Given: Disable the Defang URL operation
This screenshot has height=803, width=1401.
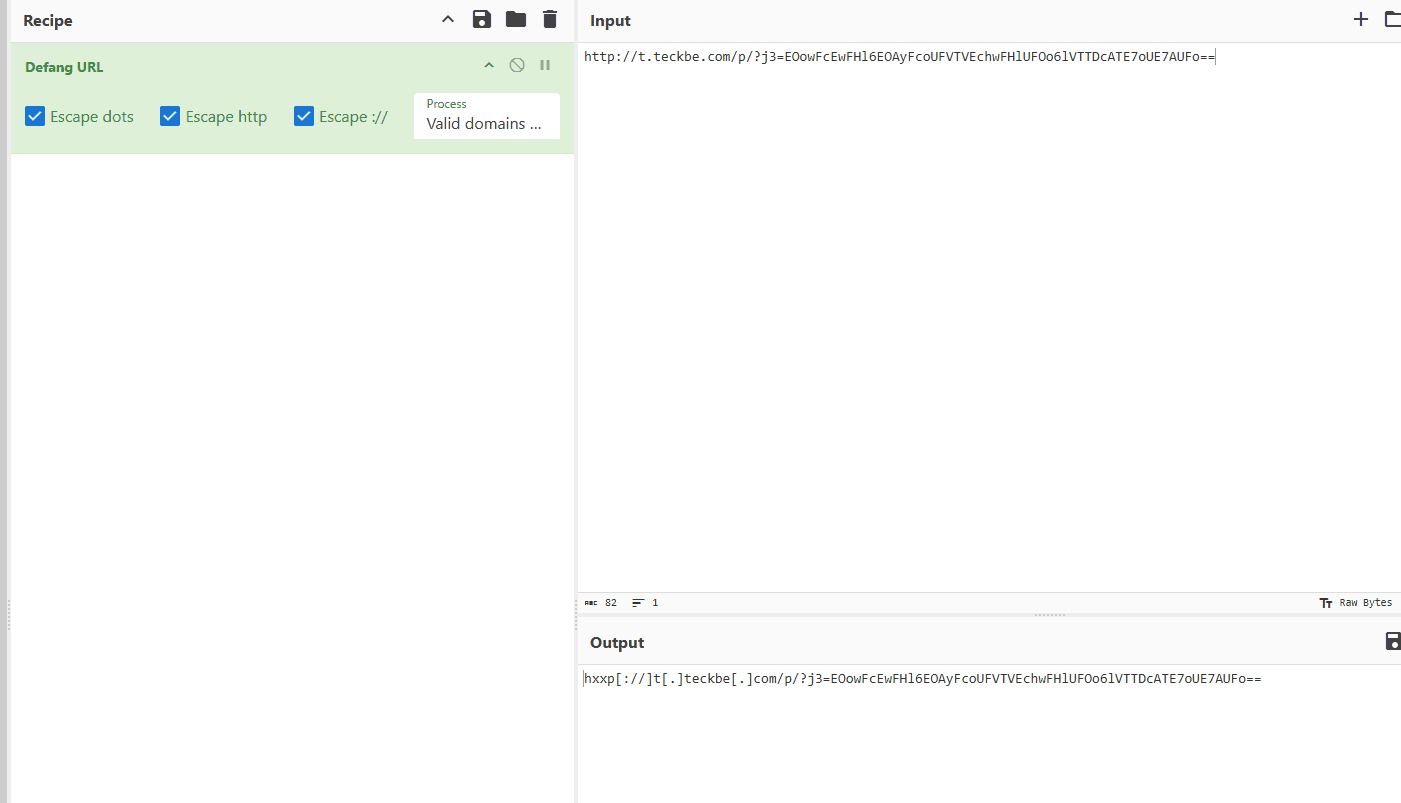Looking at the screenshot, I should click(x=517, y=65).
